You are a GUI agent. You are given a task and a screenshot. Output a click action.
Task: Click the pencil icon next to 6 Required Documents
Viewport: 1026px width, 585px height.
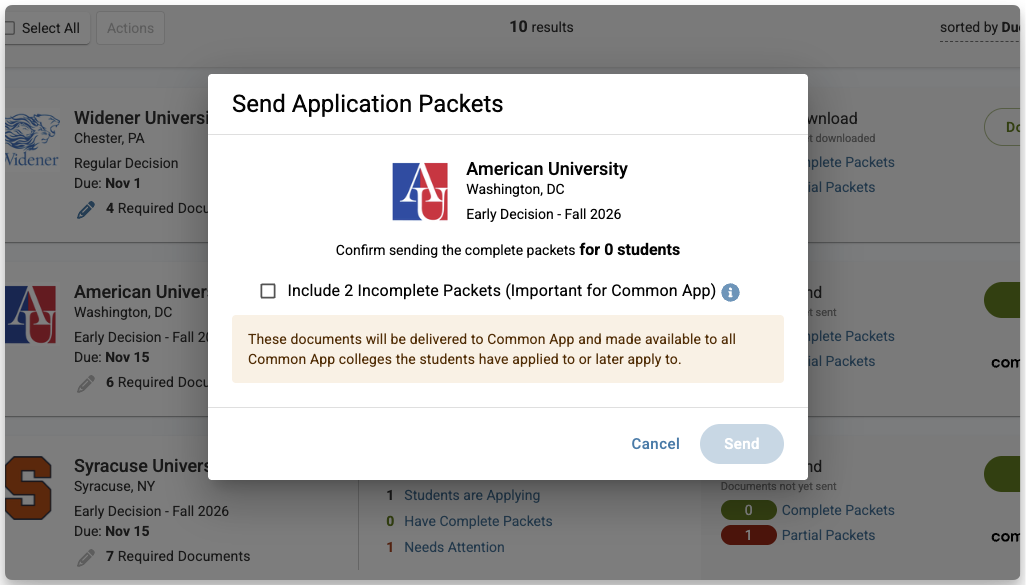pyautogui.click(x=86, y=383)
